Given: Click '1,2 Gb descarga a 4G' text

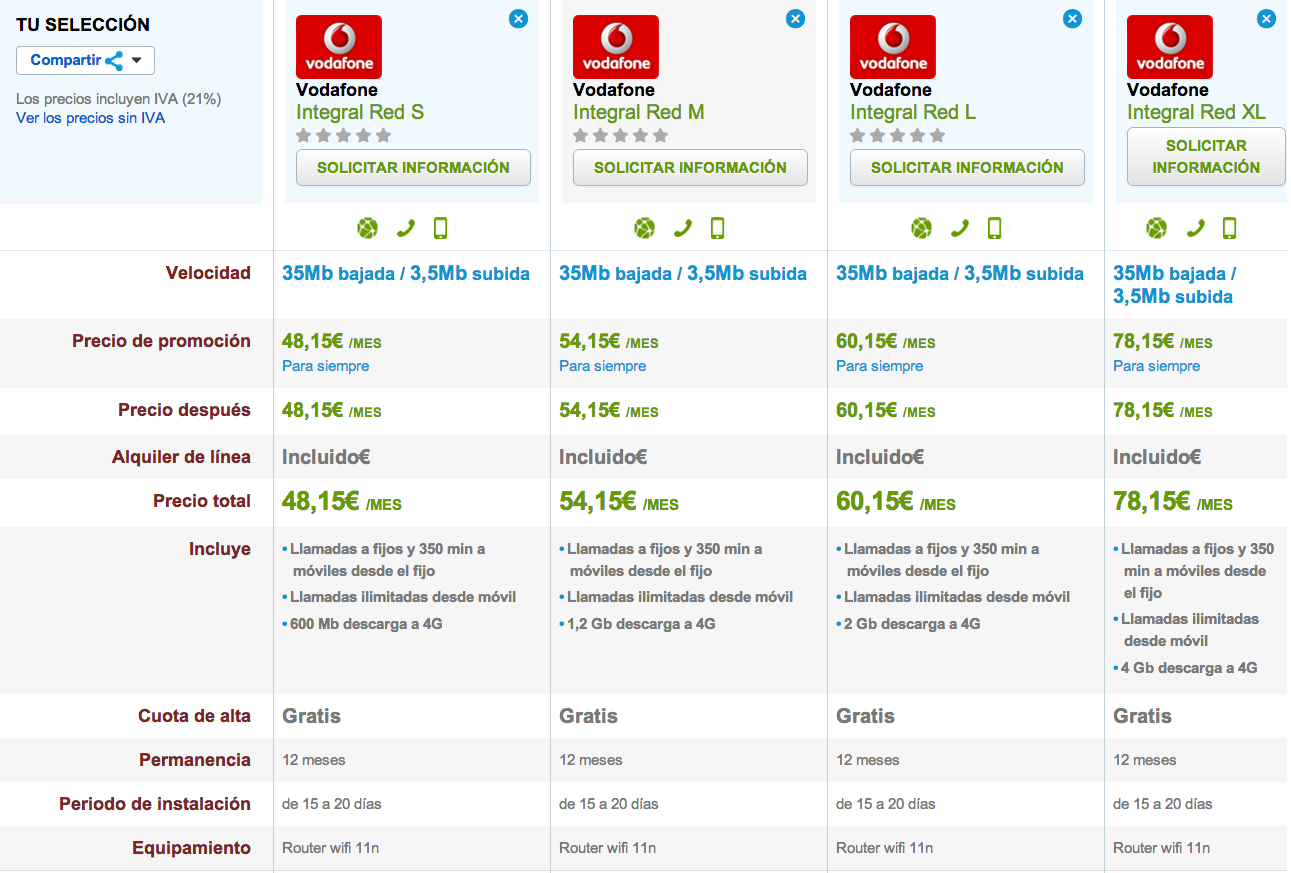Looking at the screenshot, I should tap(641, 624).
